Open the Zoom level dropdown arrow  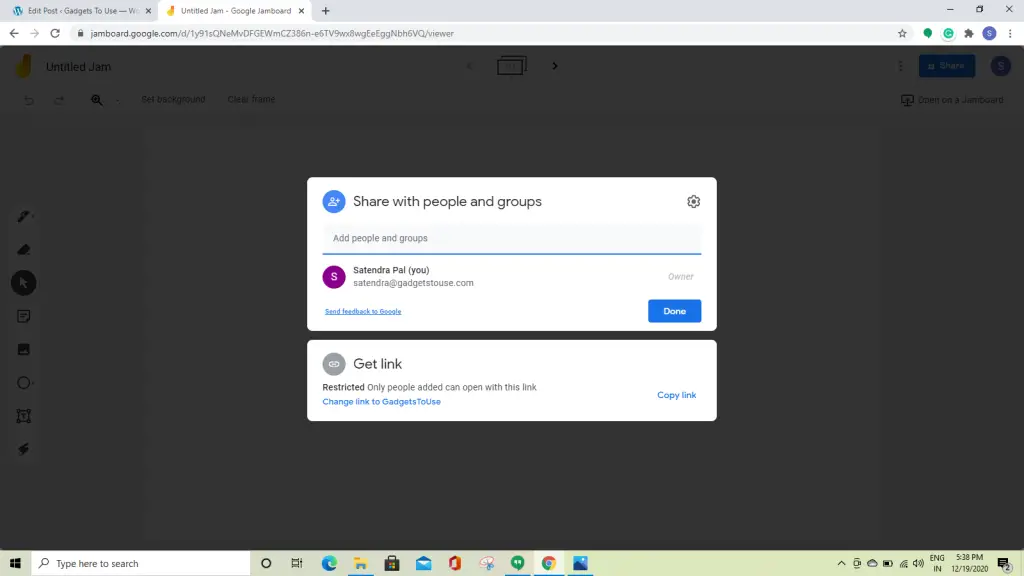point(118,101)
